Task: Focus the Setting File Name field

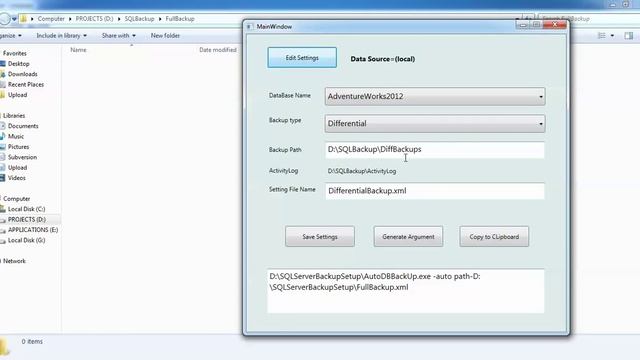Action: click(x=435, y=191)
